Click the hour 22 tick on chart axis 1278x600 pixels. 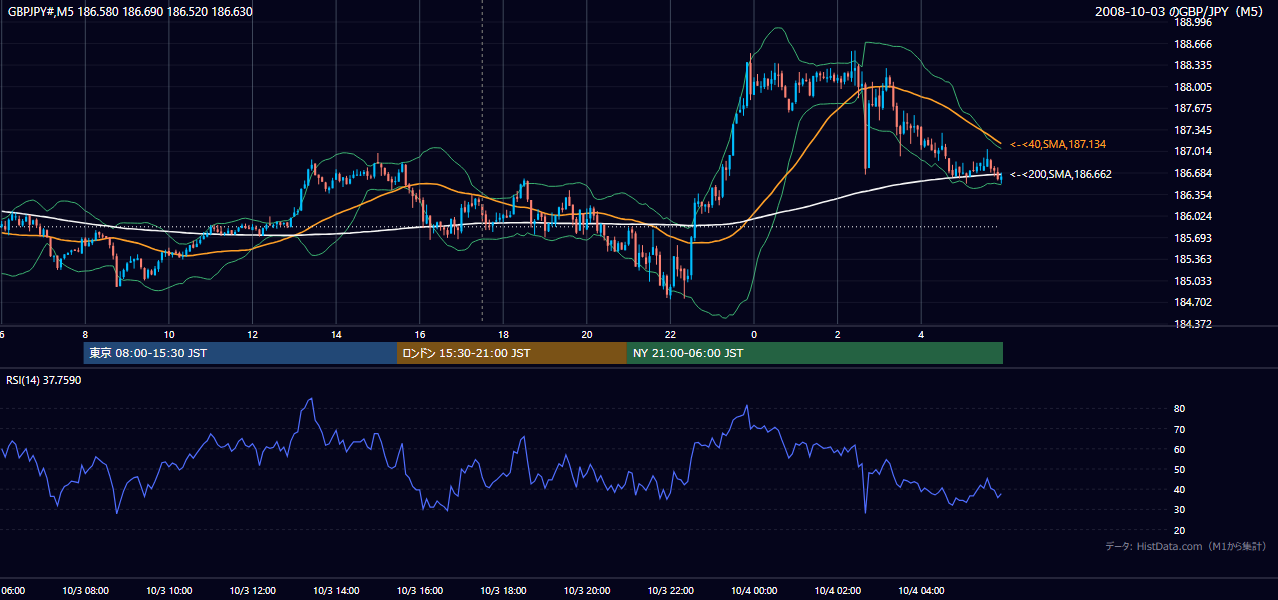click(670, 334)
